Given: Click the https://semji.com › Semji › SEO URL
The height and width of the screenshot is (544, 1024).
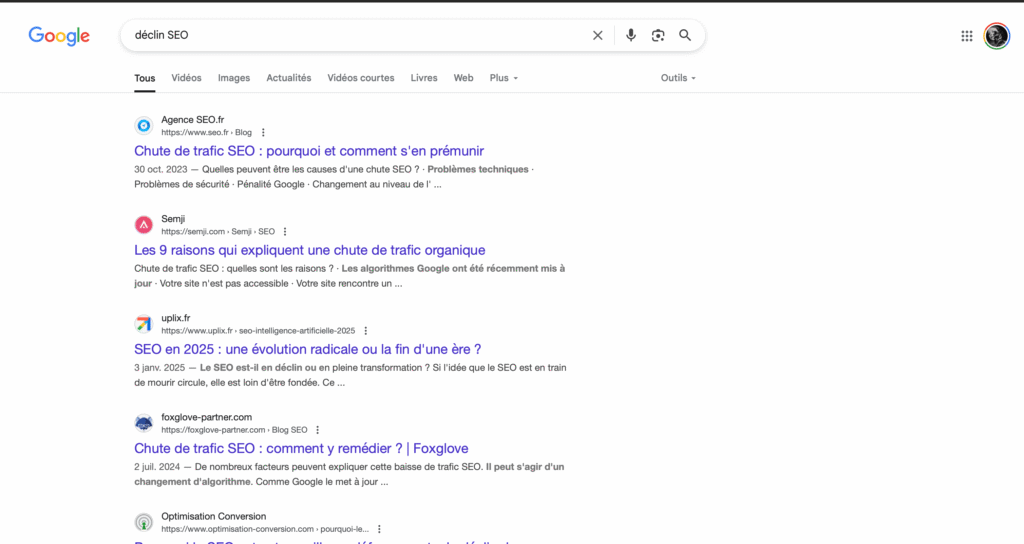Looking at the screenshot, I should [x=218, y=232].
